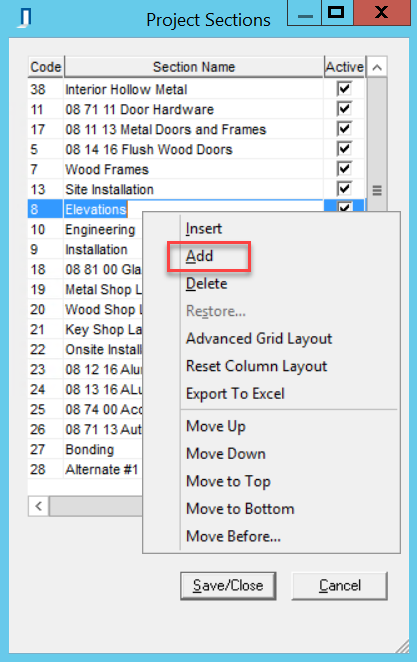Click the horizontal scroll left arrow

click(38, 506)
